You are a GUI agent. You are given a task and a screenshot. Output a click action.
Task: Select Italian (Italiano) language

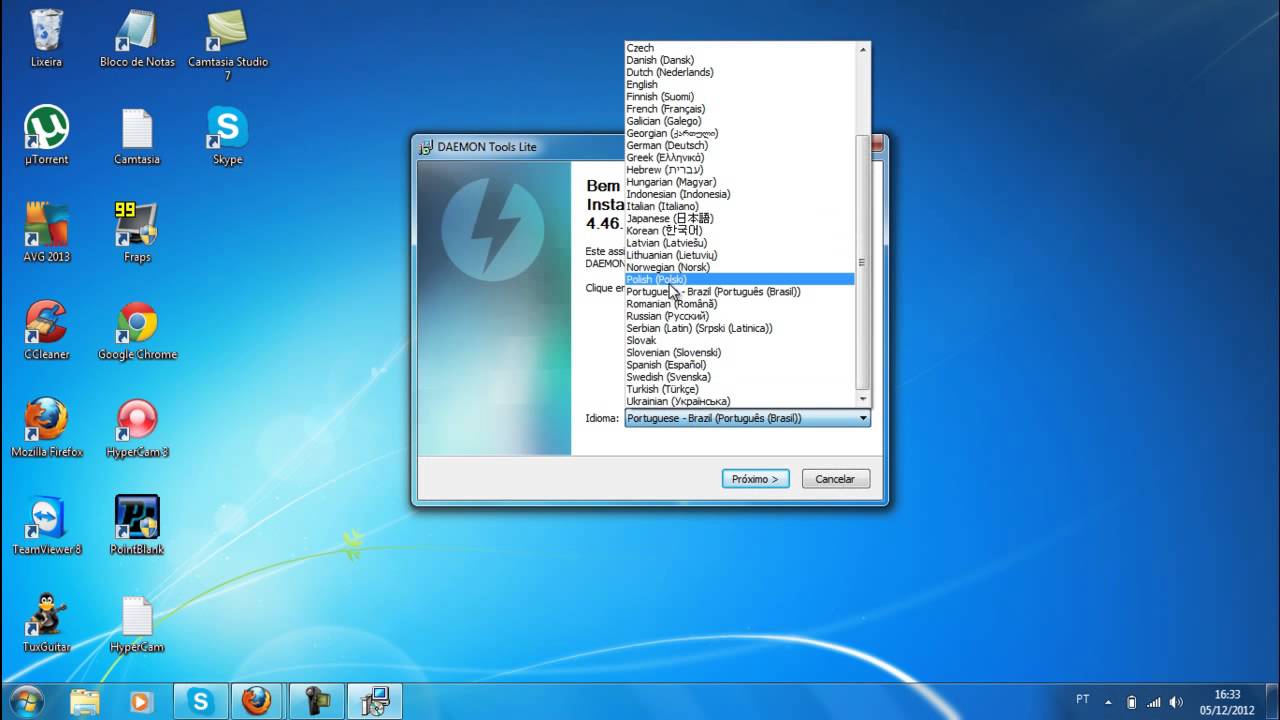point(740,206)
